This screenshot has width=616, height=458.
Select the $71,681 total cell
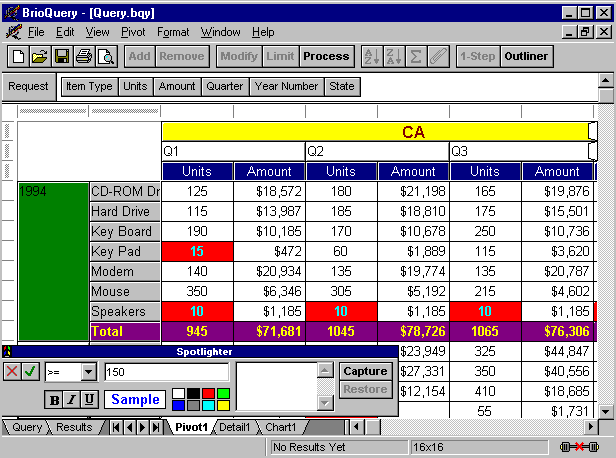[x=270, y=332]
